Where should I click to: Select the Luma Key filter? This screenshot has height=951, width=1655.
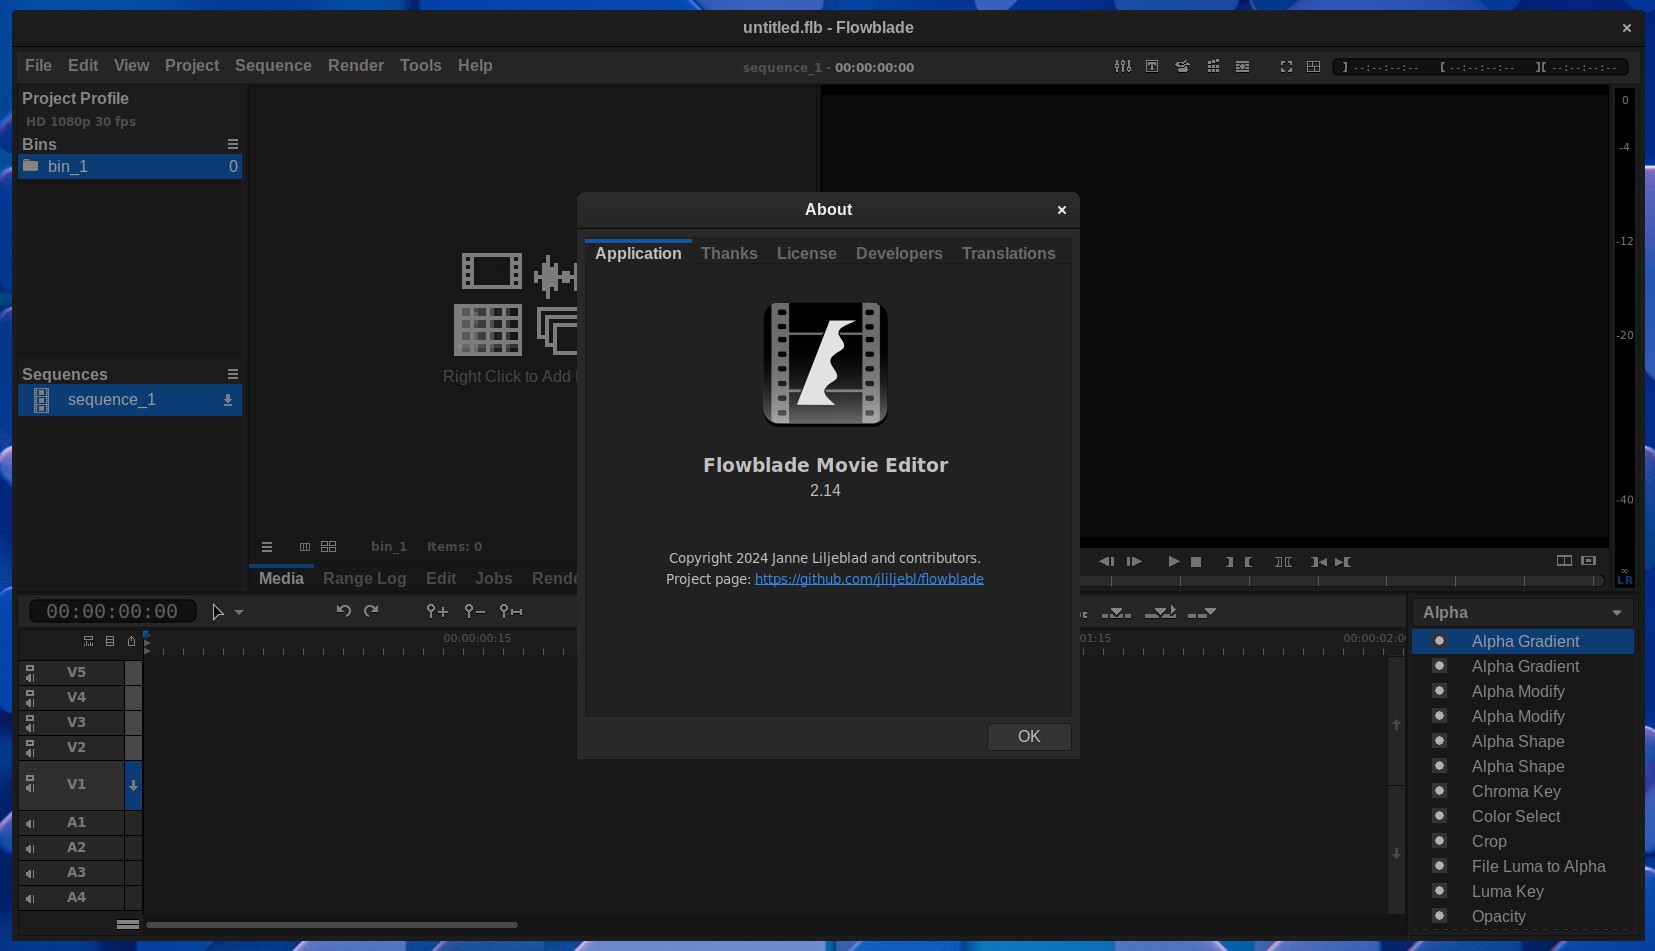click(x=1508, y=891)
